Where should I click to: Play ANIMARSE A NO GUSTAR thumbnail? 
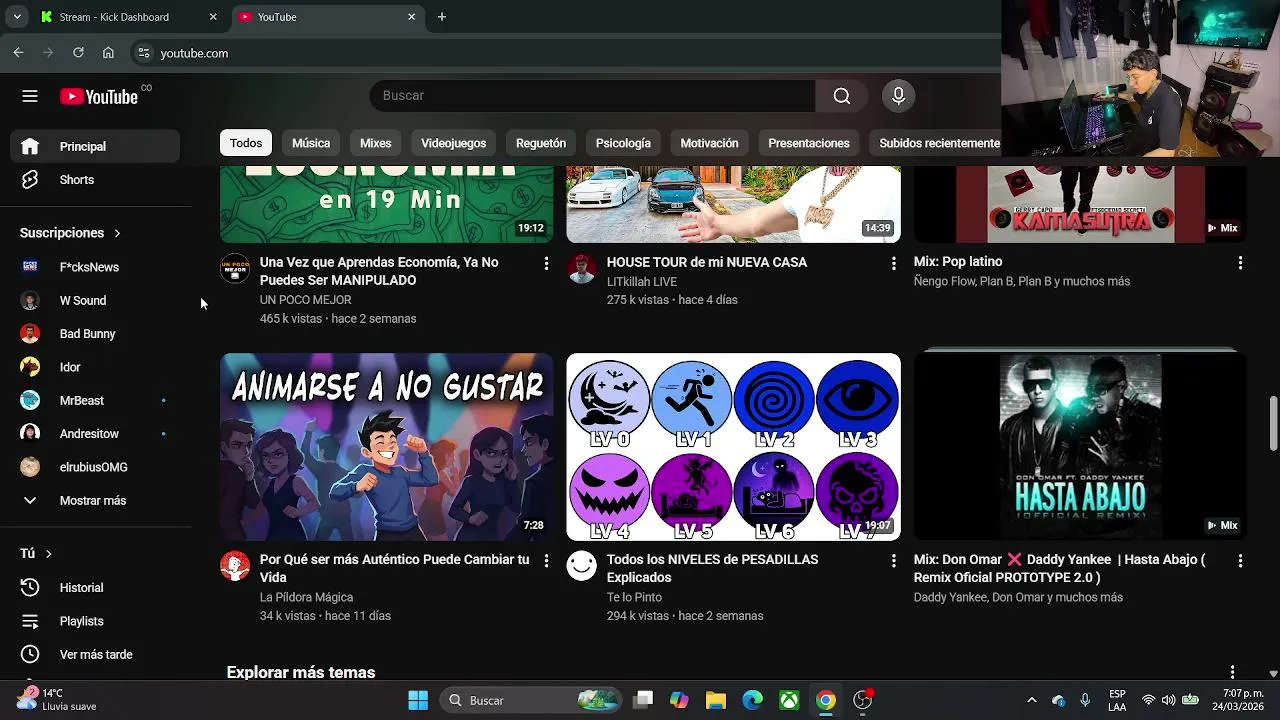386,447
